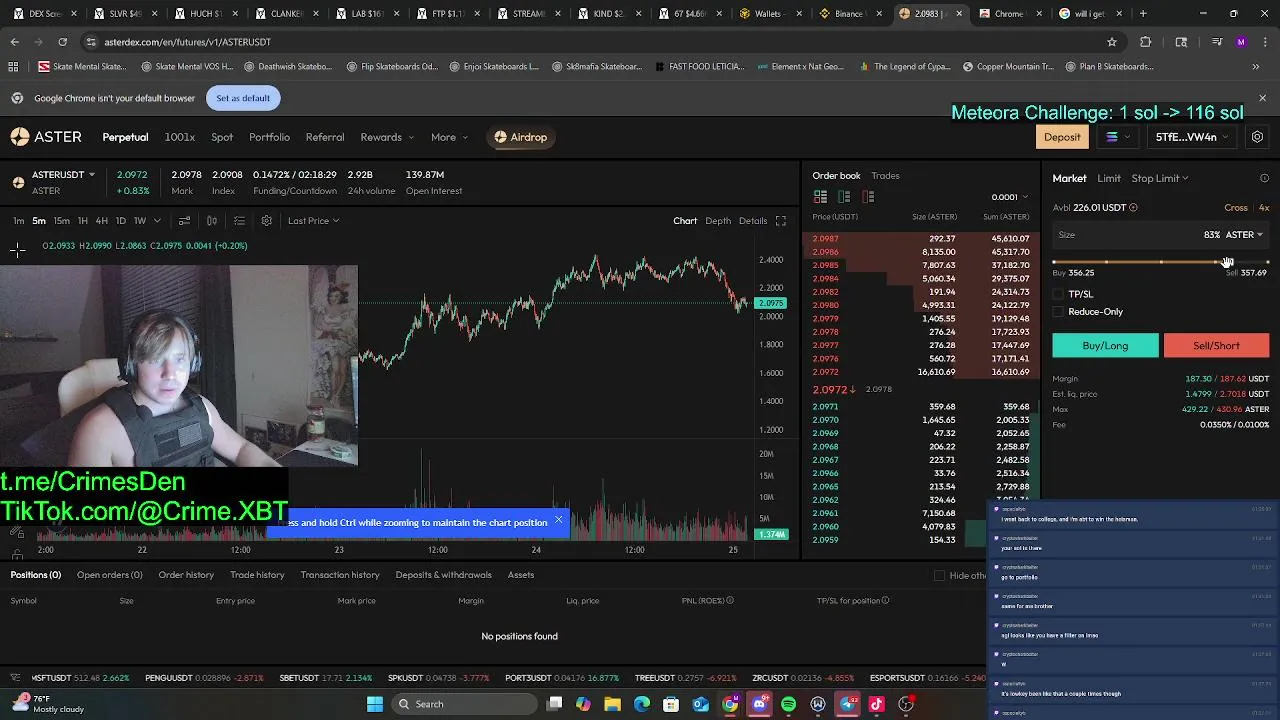Viewport: 1280px width, 720px height.
Task: Expand the More menu in the header
Action: click(448, 137)
